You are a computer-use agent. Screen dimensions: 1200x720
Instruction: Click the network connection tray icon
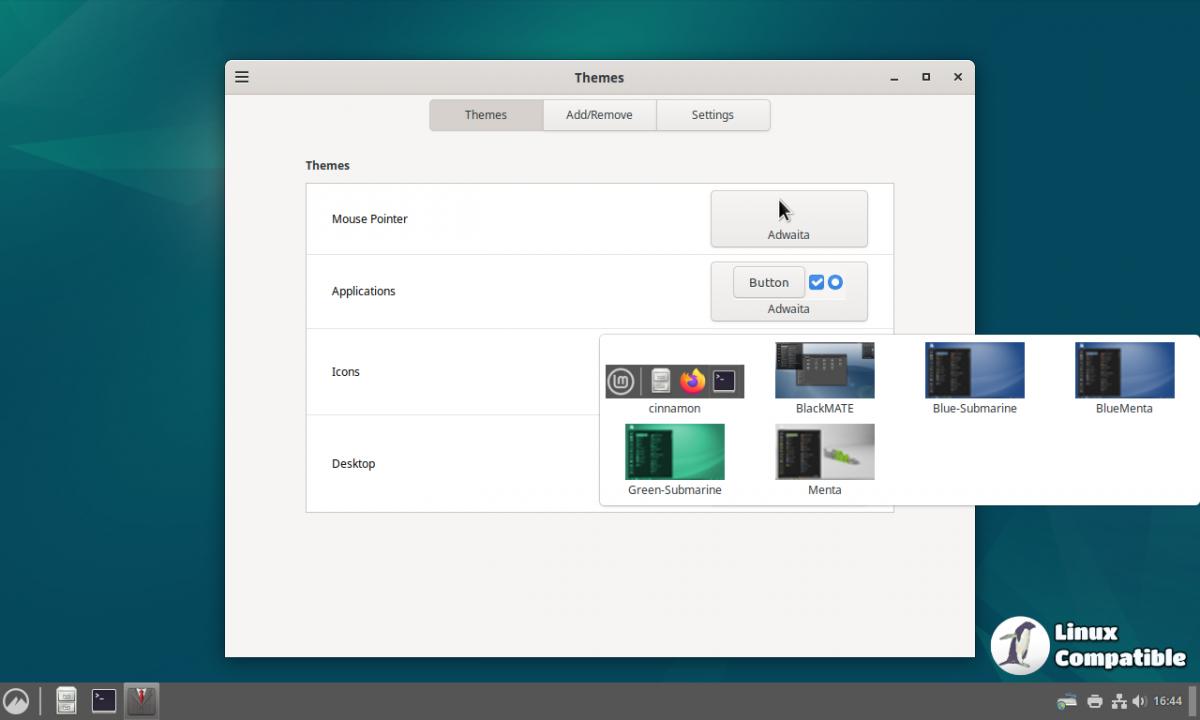tap(1119, 701)
